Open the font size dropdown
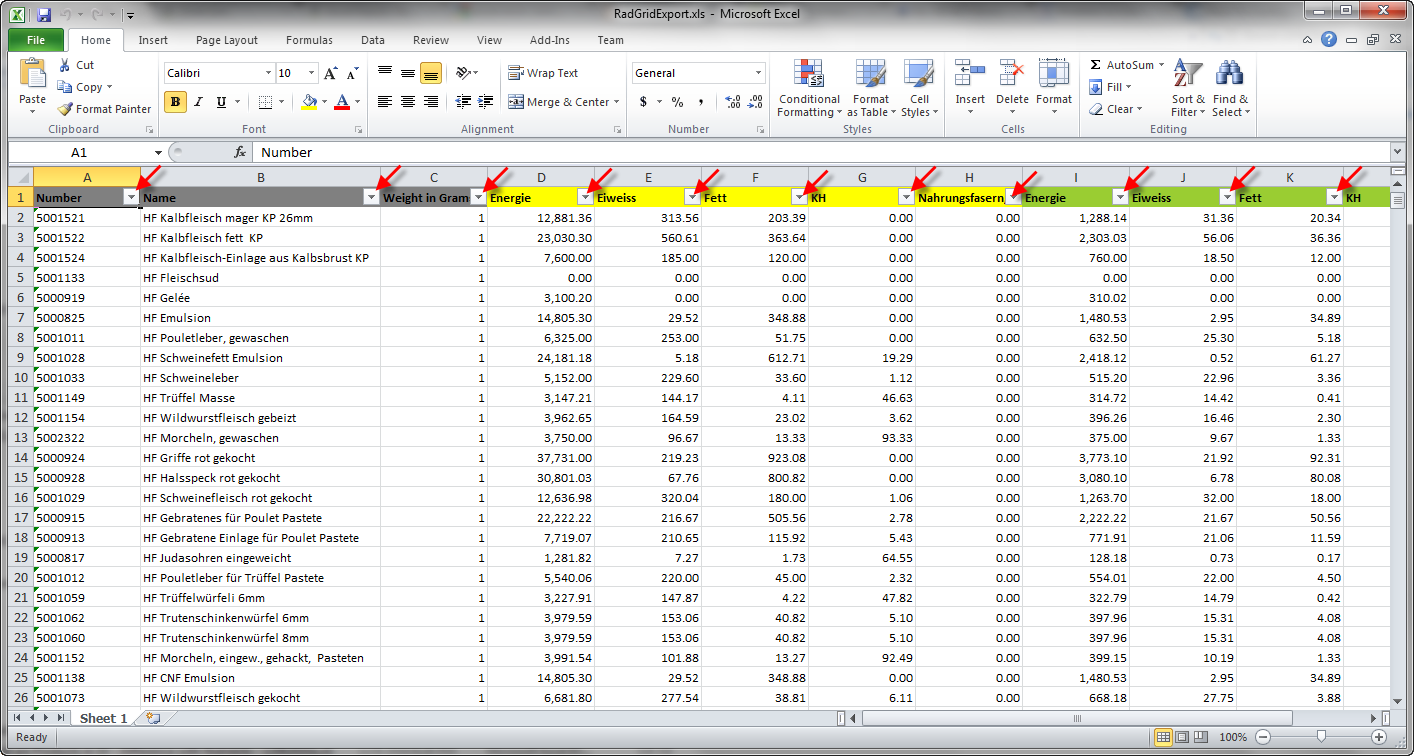This screenshot has height=756, width=1414. (311, 73)
